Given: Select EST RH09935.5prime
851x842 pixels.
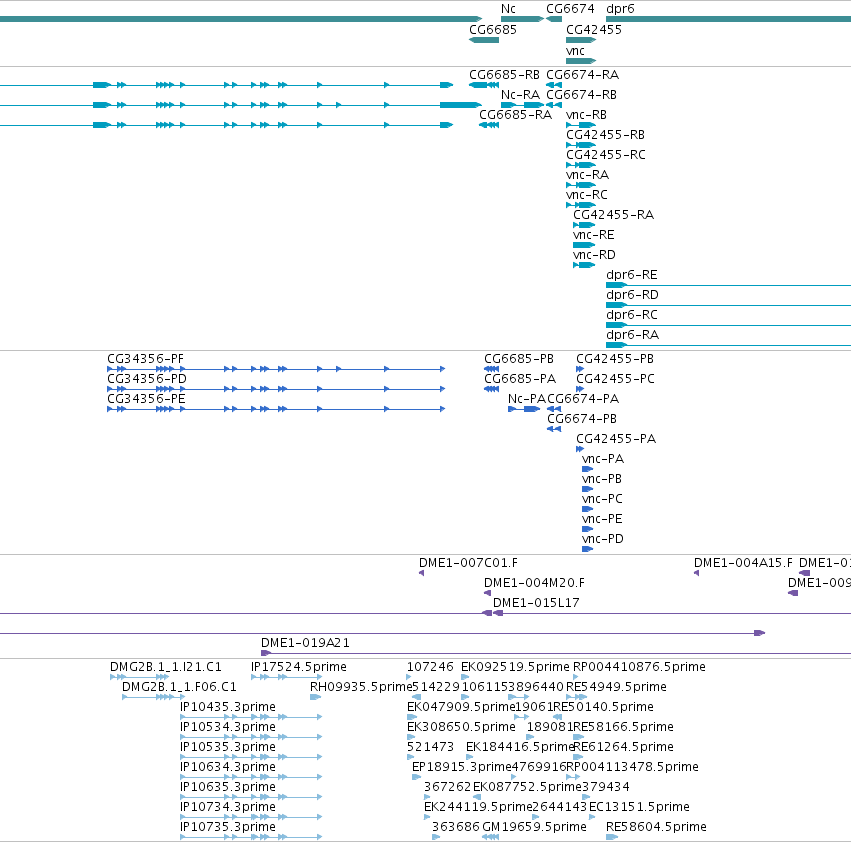Looking at the screenshot, I should click(361, 687).
